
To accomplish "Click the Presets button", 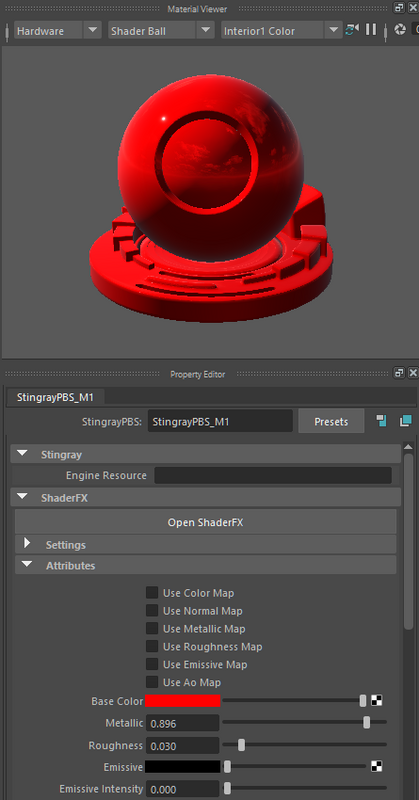I will (331, 421).
